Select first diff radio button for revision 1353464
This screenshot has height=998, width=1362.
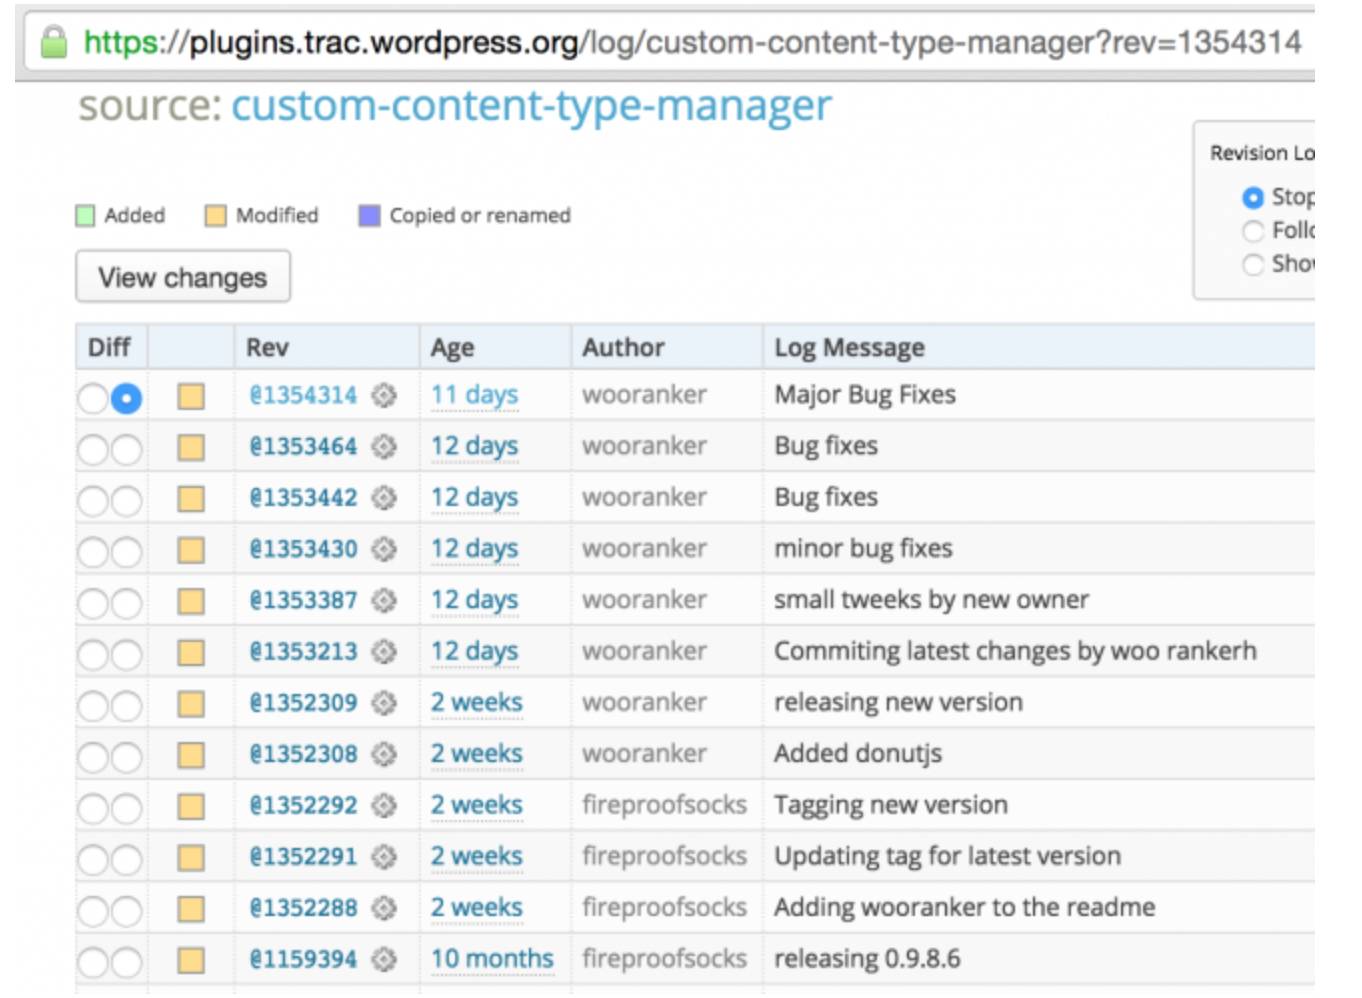pos(93,450)
